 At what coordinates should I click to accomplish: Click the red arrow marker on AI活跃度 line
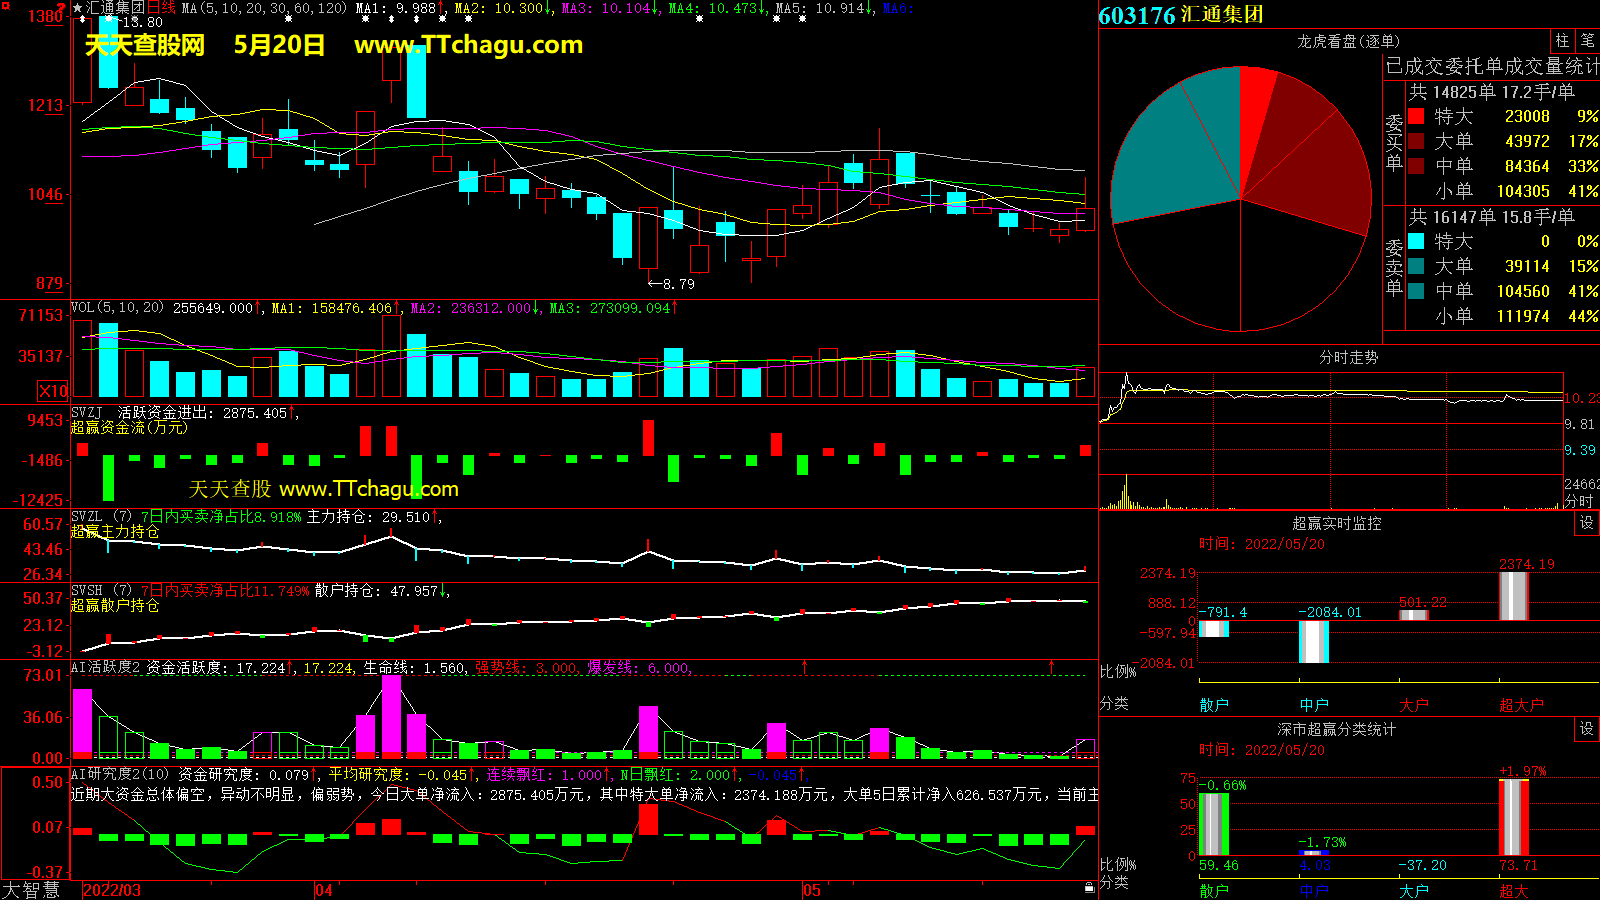[x=804, y=666]
